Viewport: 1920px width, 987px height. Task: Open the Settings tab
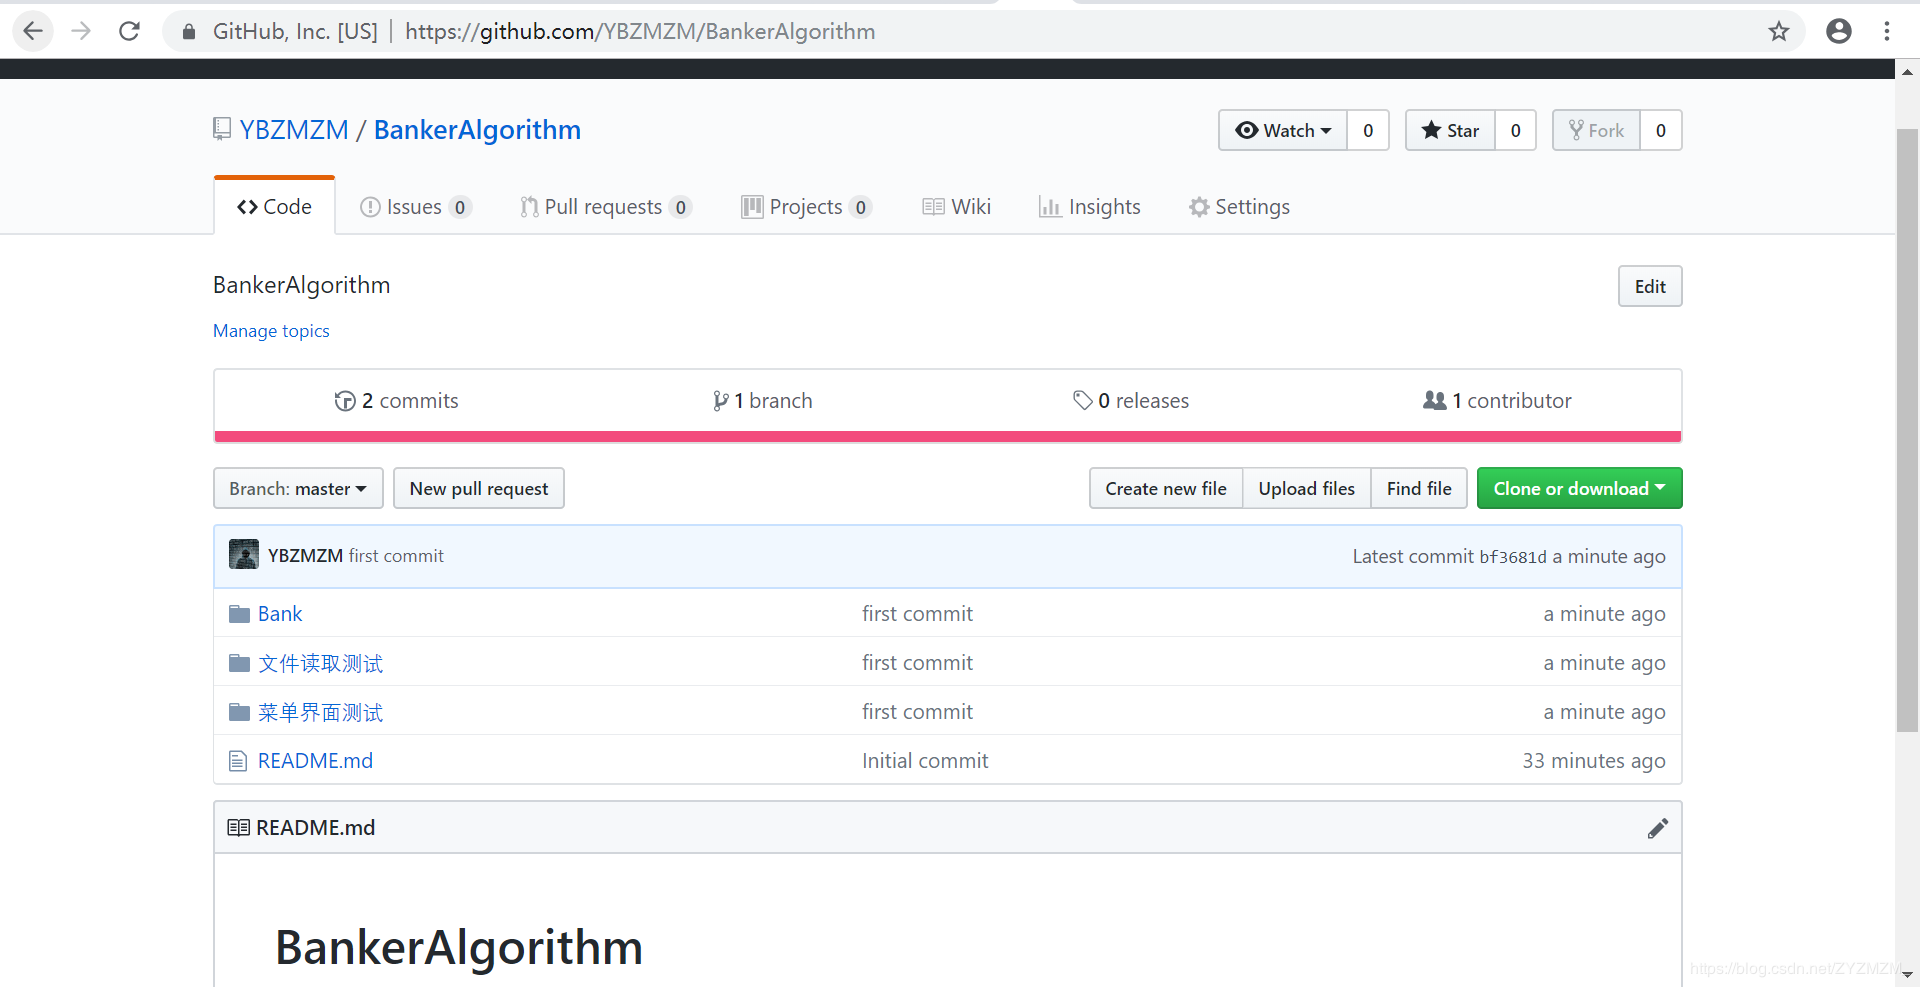pos(1239,207)
